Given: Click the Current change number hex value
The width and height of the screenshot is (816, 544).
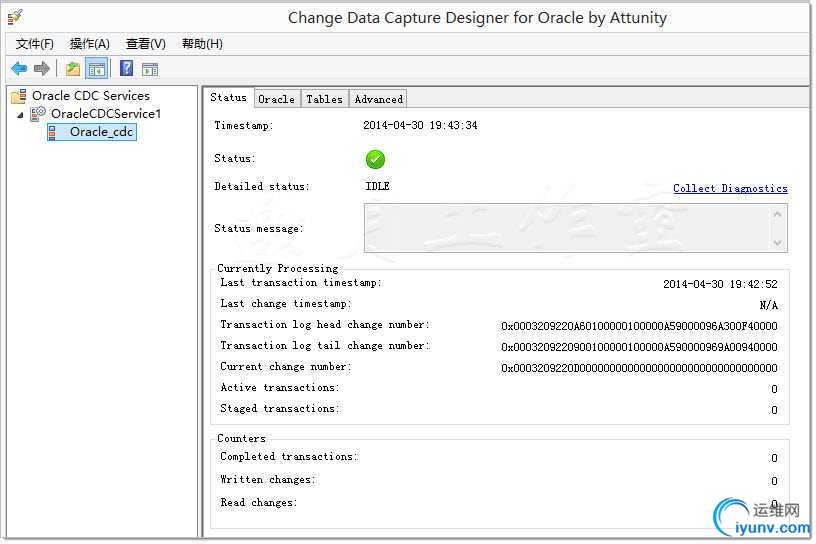Looking at the screenshot, I should tap(639, 368).
